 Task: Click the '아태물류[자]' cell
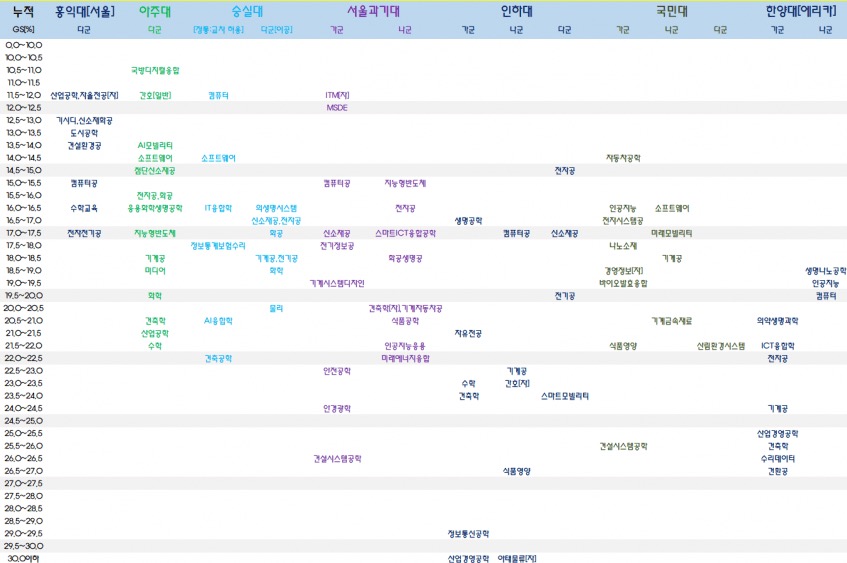pyautogui.click(x=516, y=559)
